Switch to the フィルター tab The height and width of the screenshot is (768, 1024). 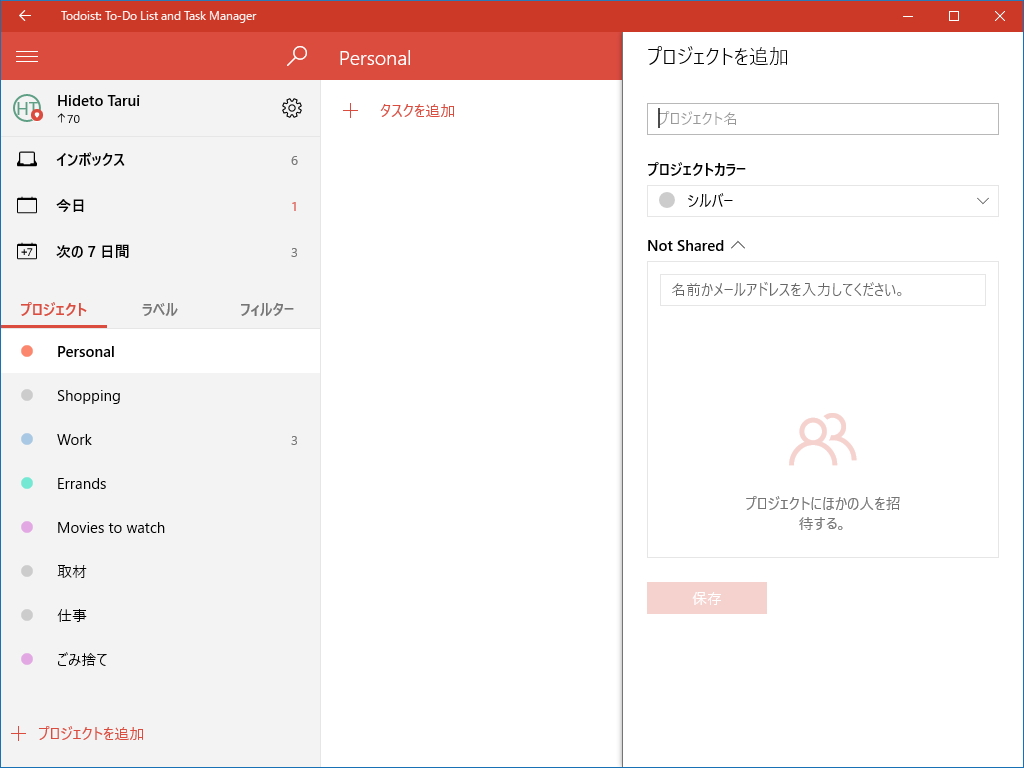coord(267,310)
